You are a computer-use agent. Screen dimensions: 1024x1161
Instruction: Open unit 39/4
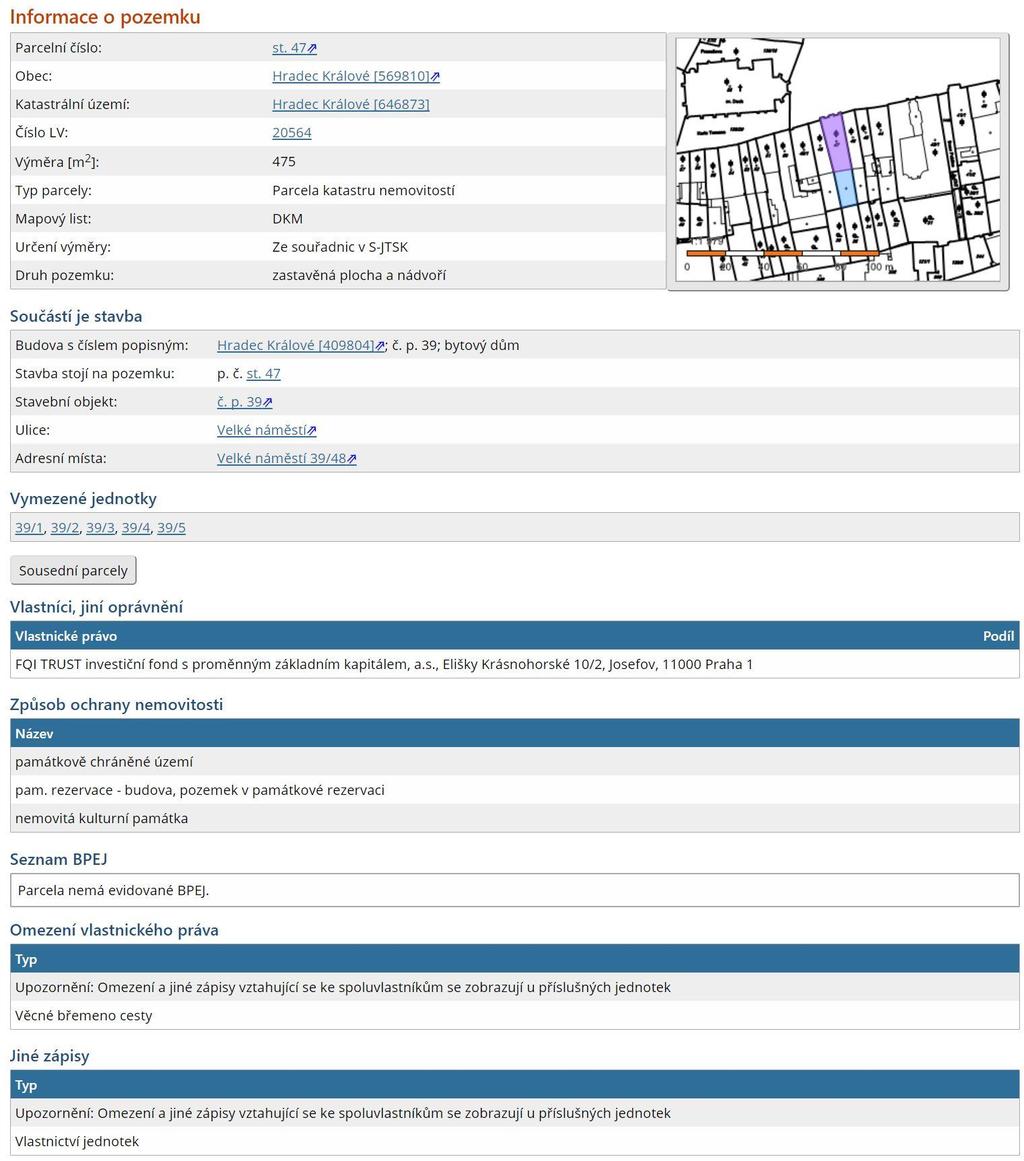coord(135,528)
